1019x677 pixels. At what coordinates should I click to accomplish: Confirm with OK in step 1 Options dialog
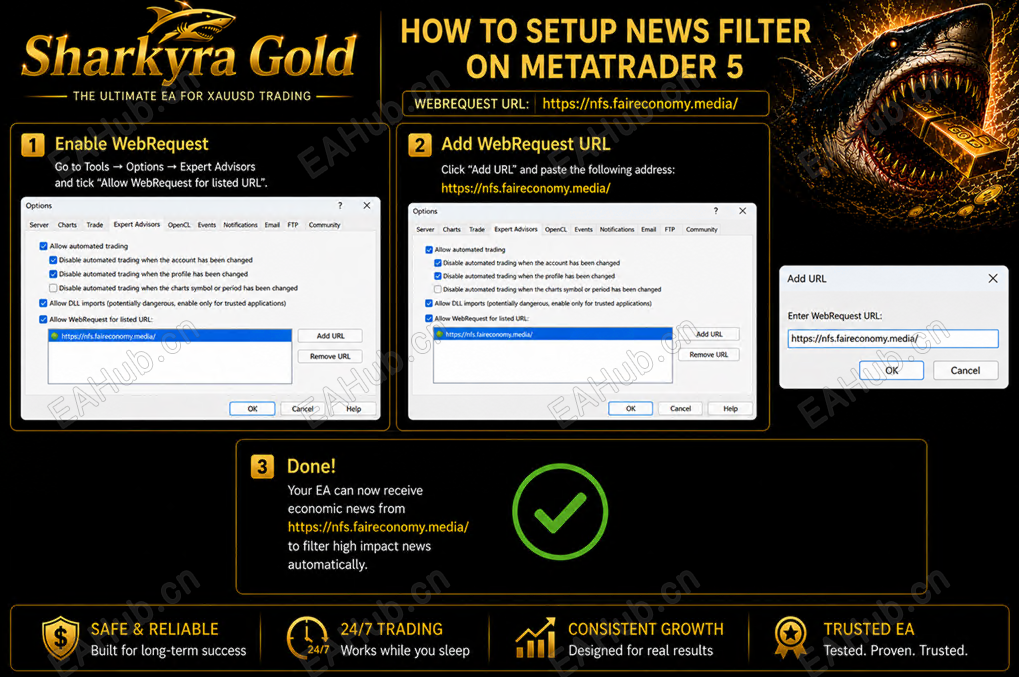click(252, 409)
